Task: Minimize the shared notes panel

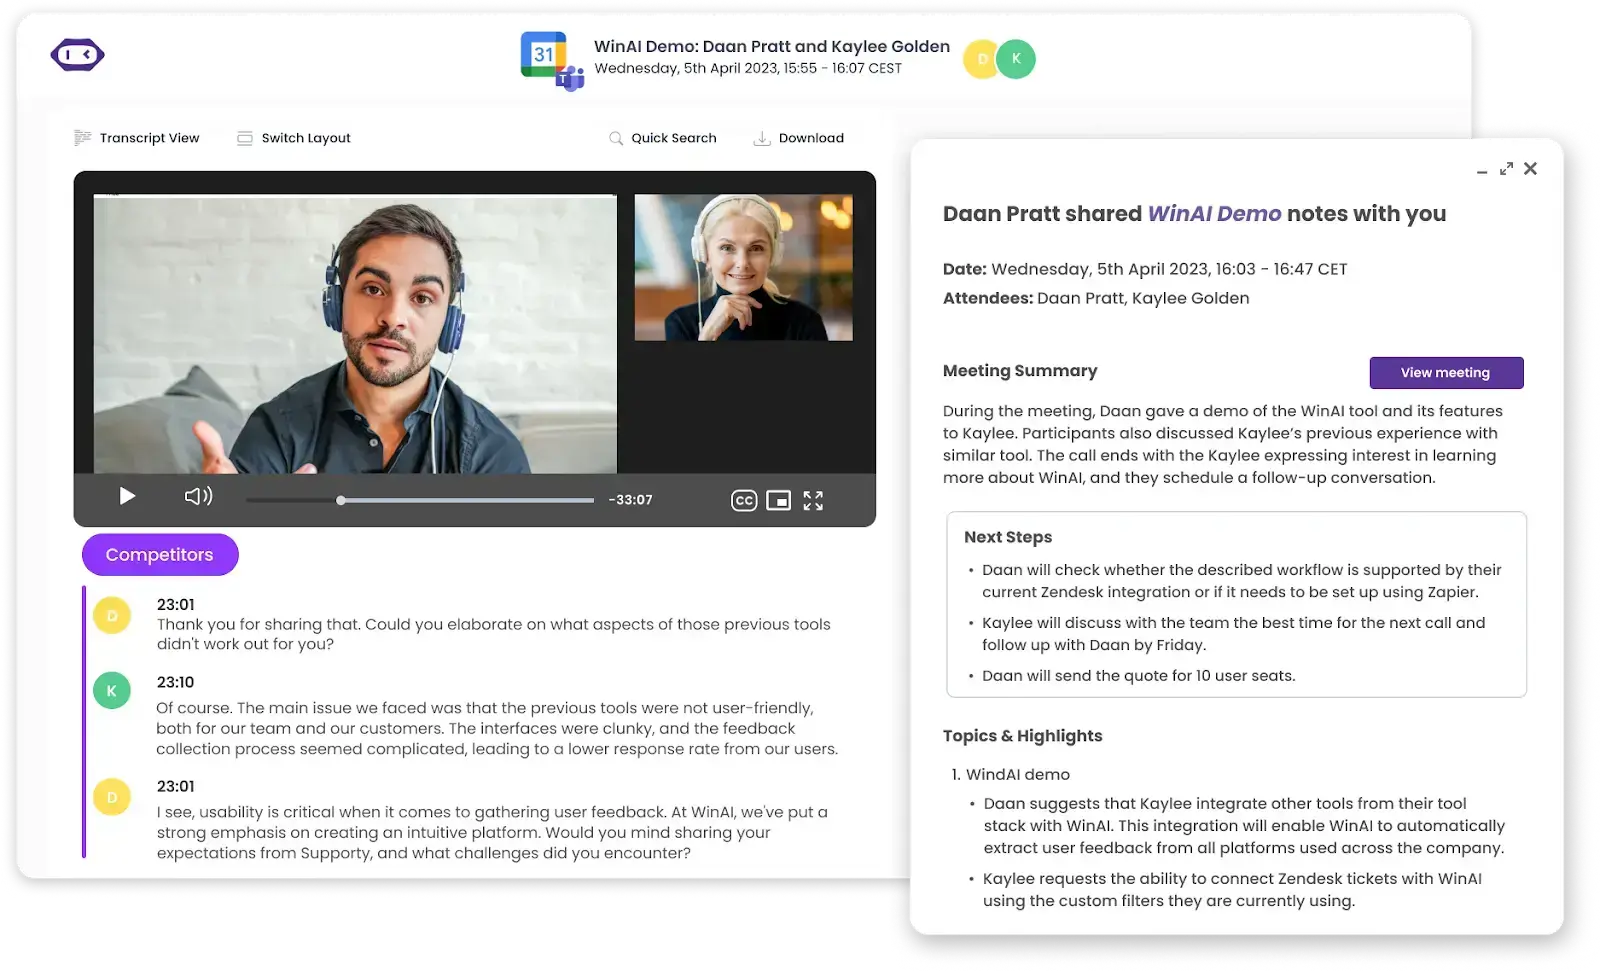Action: pyautogui.click(x=1482, y=172)
